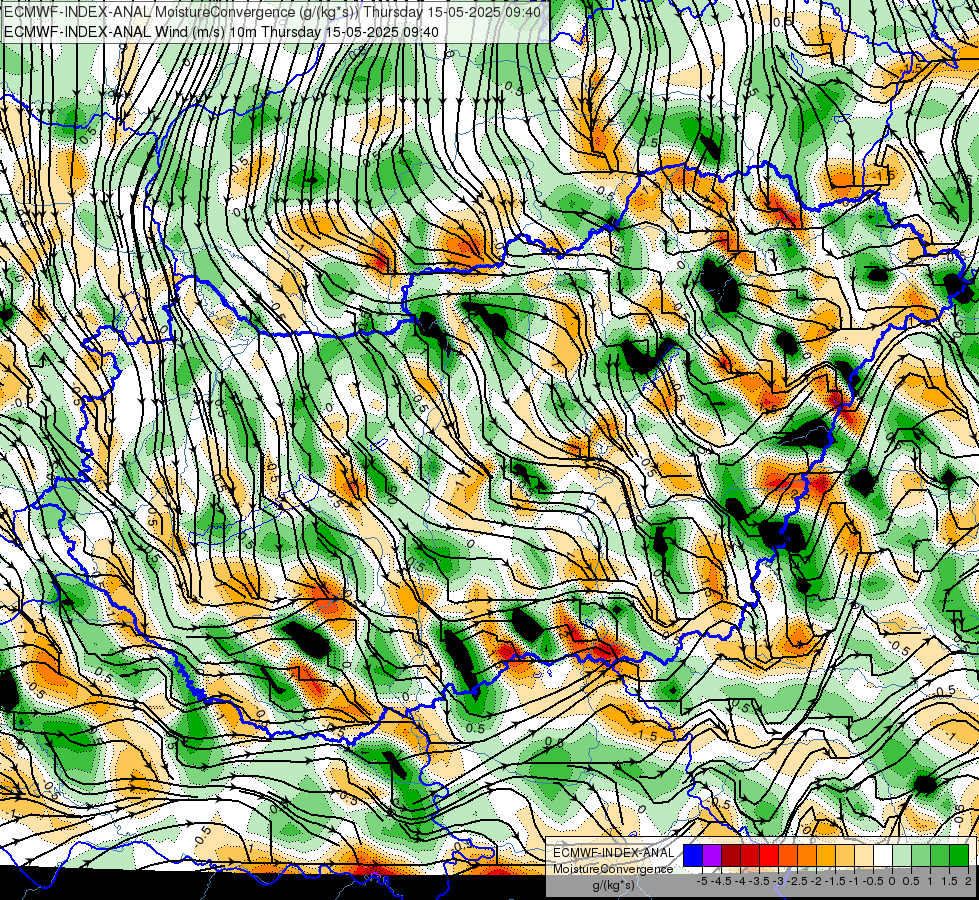
Task: Pick the bright red swatch between -3.5 and -3
Action: 769,856
